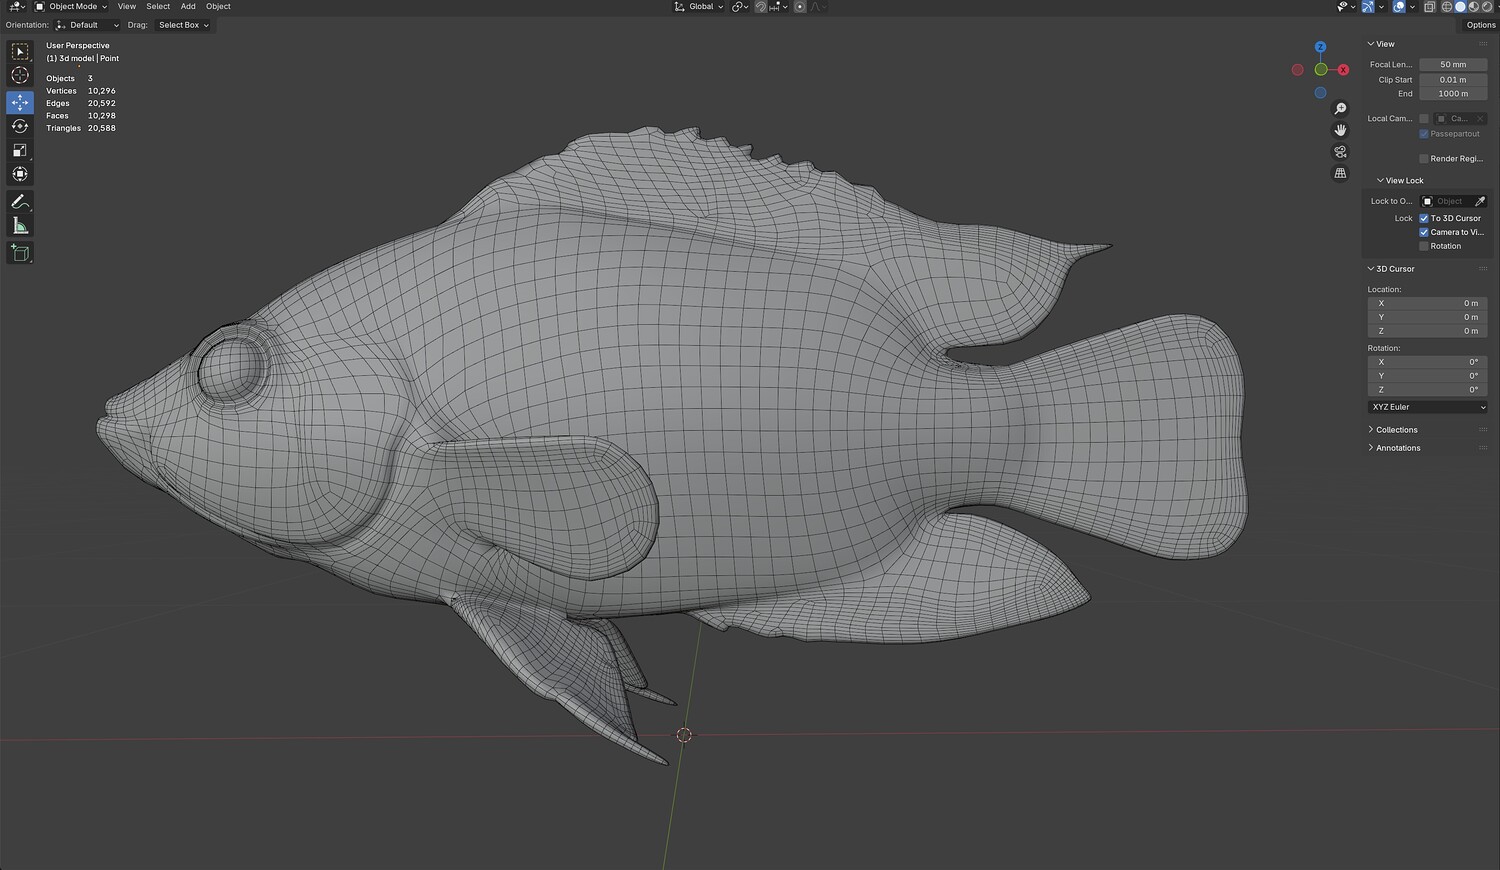Uncheck Camera to View lock
Image resolution: width=1500 pixels, height=870 pixels.
(1424, 232)
